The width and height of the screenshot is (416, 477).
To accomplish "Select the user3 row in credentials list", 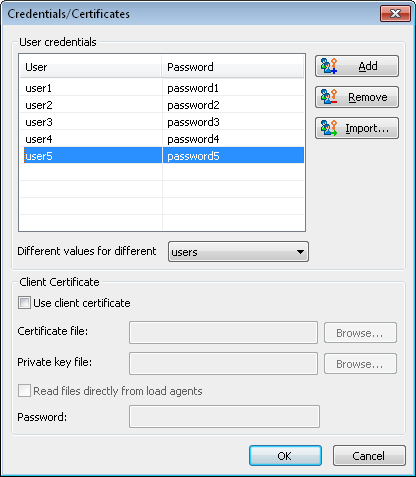I will tap(162, 122).
